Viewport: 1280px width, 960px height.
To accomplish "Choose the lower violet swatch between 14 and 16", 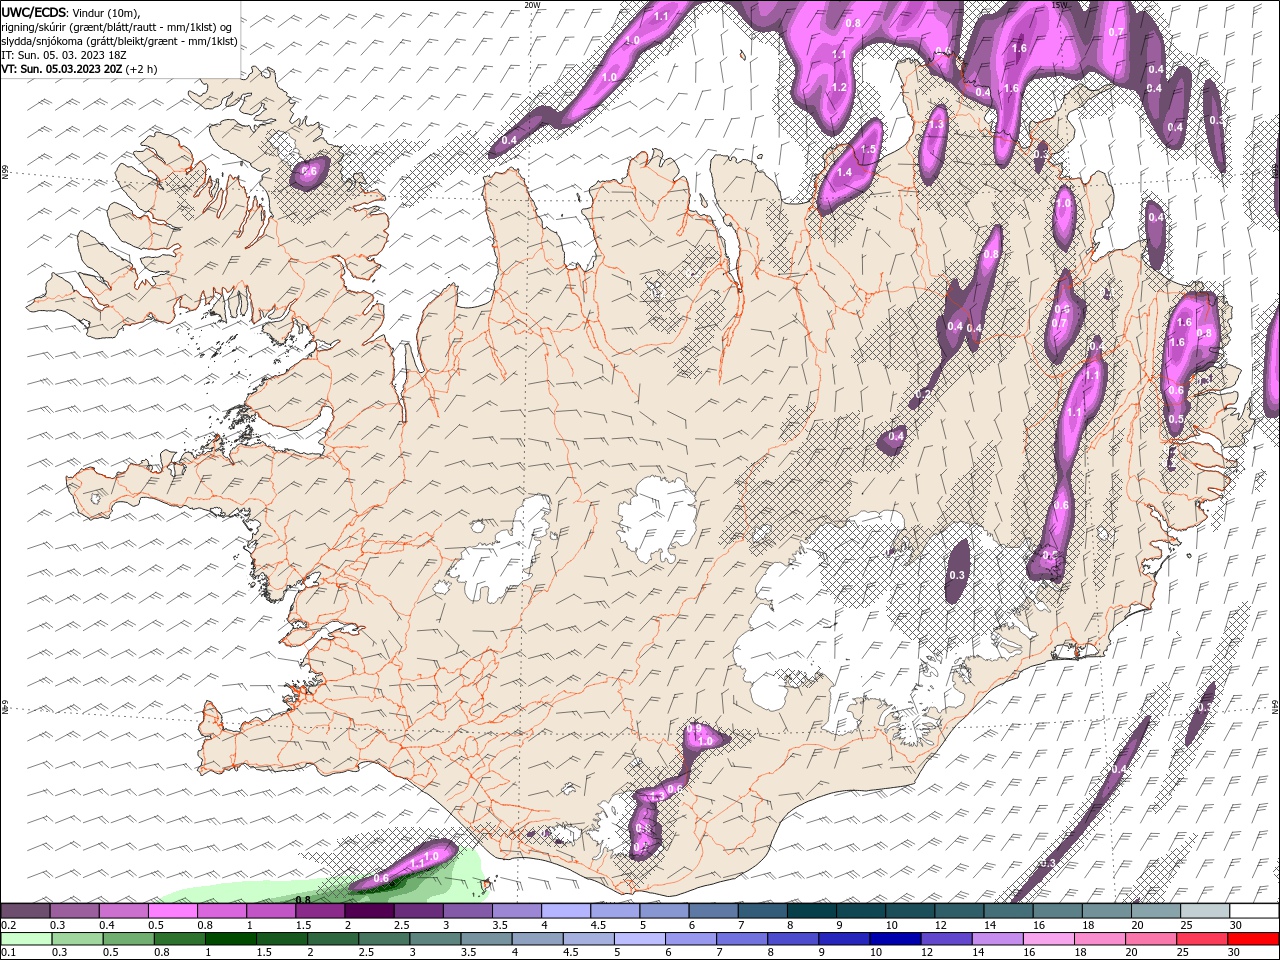I will click(998, 938).
